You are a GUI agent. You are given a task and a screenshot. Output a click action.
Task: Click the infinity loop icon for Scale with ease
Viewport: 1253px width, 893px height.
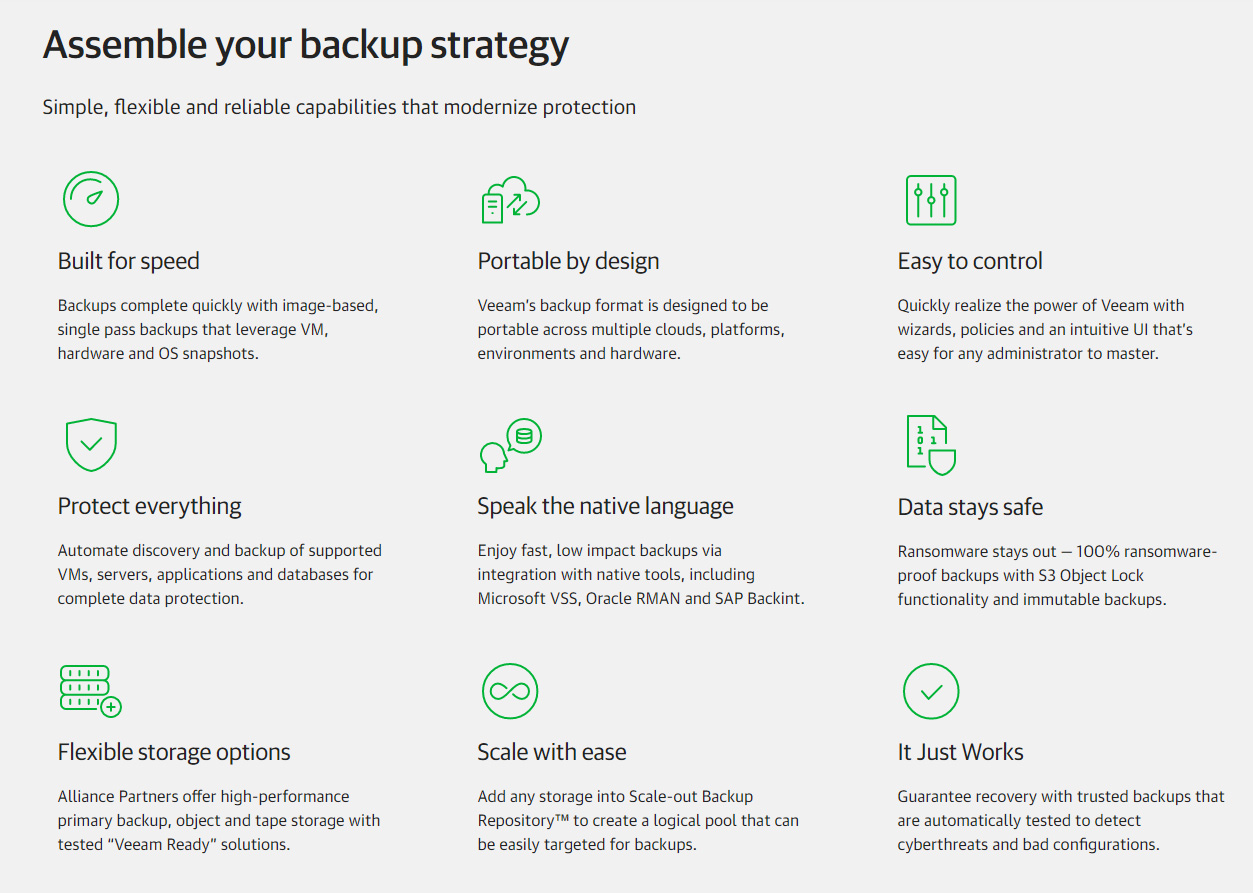[510, 691]
